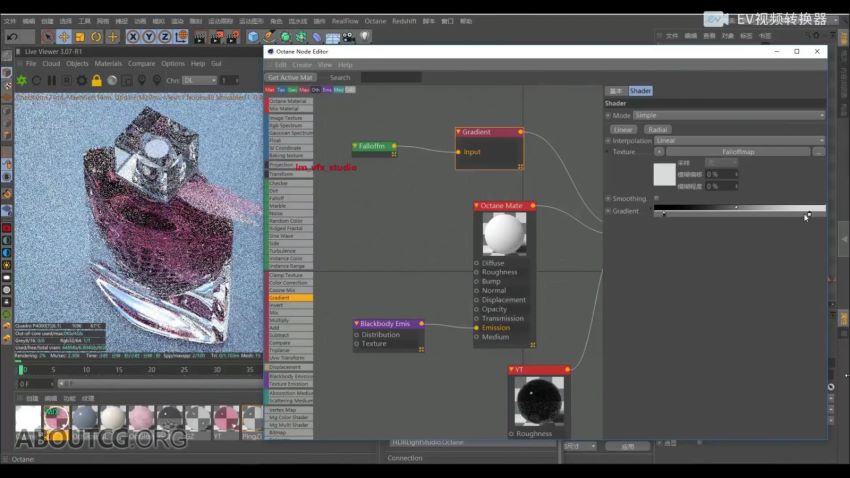This screenshot has height=478, width=850.
Task: Toggle the green Gen node filter
Action: point(293,90)
